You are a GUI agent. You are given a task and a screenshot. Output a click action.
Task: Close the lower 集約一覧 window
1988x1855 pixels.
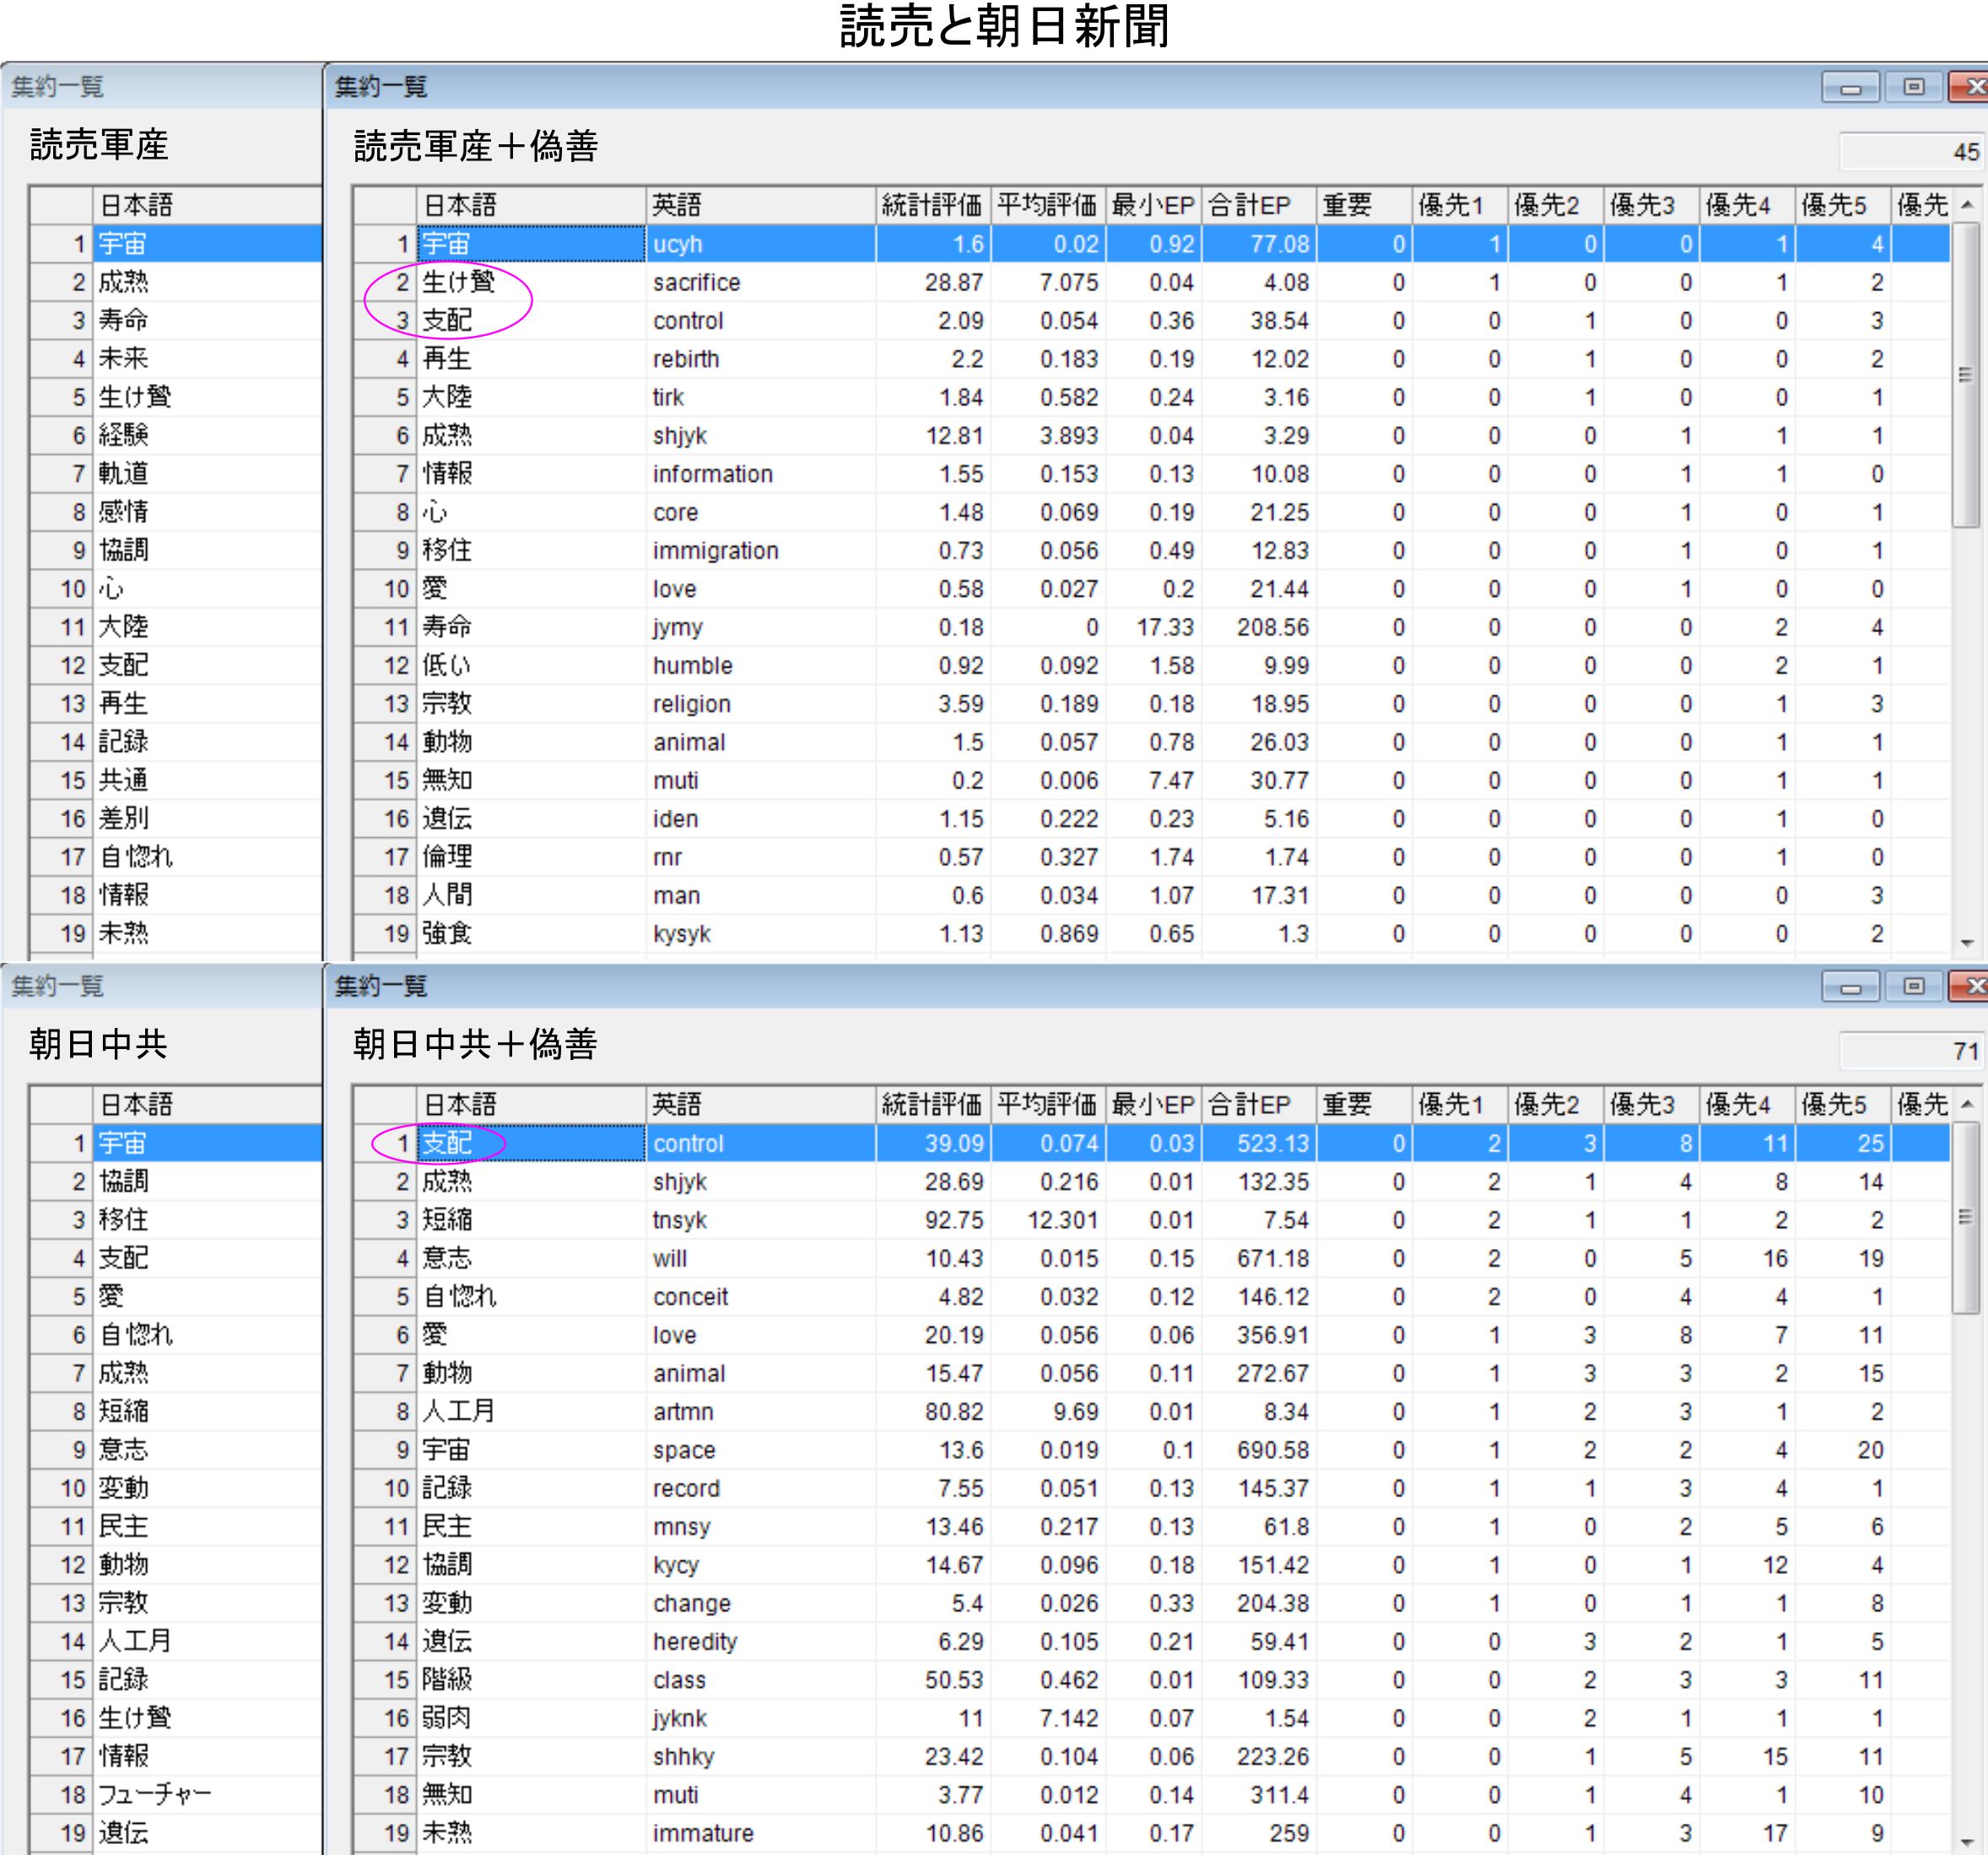point(1972,987)
